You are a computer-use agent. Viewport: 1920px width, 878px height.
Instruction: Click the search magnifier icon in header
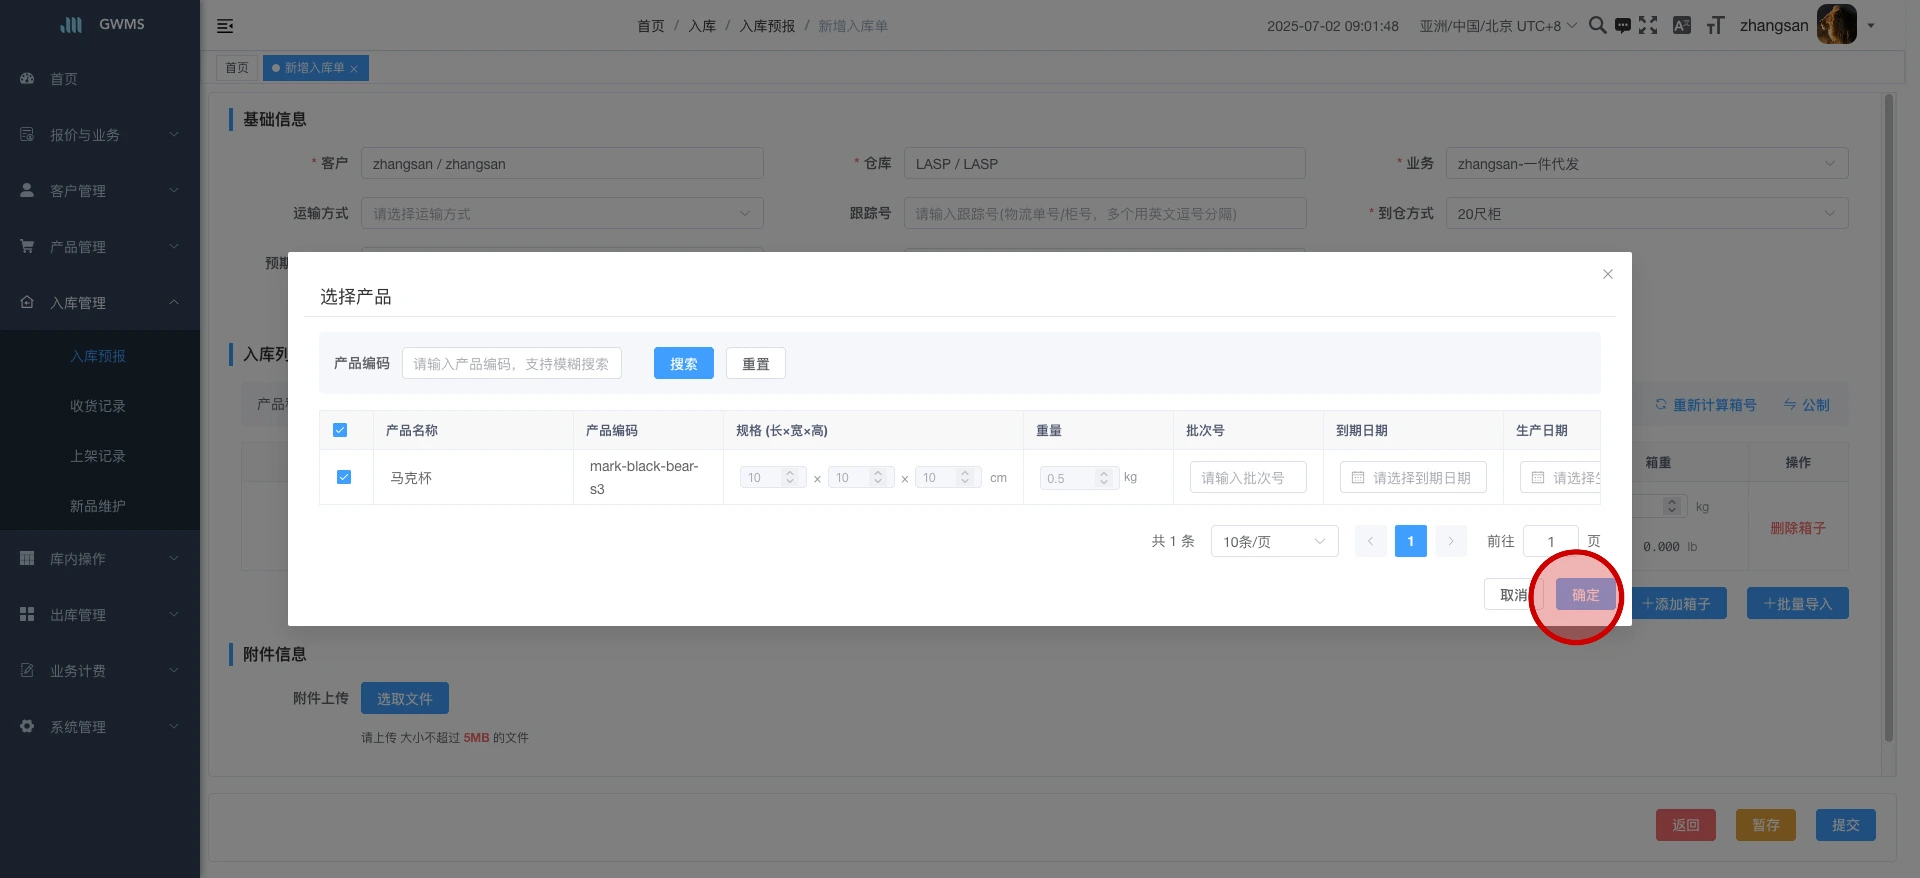coord(1597,25)
